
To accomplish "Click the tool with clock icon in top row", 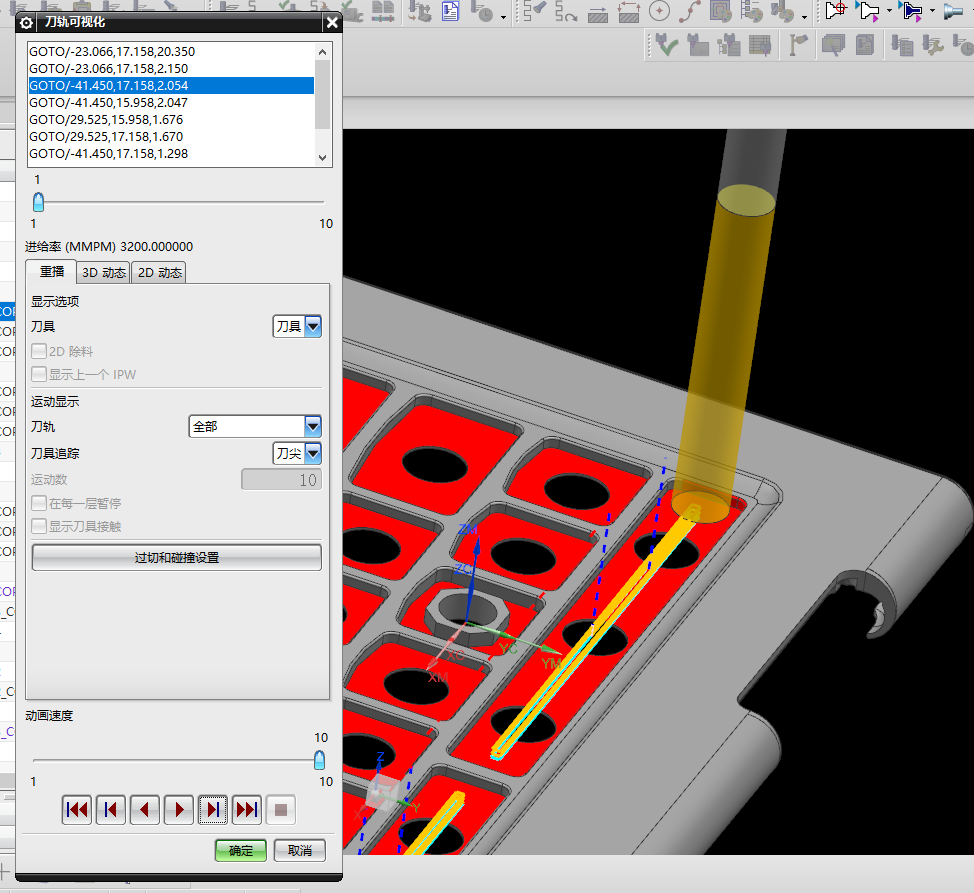I will (x=482, y=11).
